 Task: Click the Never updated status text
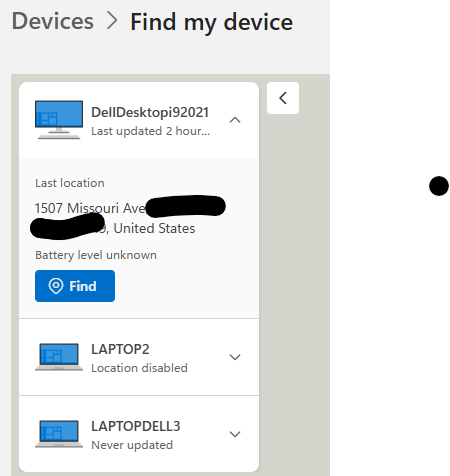[132, 445]
